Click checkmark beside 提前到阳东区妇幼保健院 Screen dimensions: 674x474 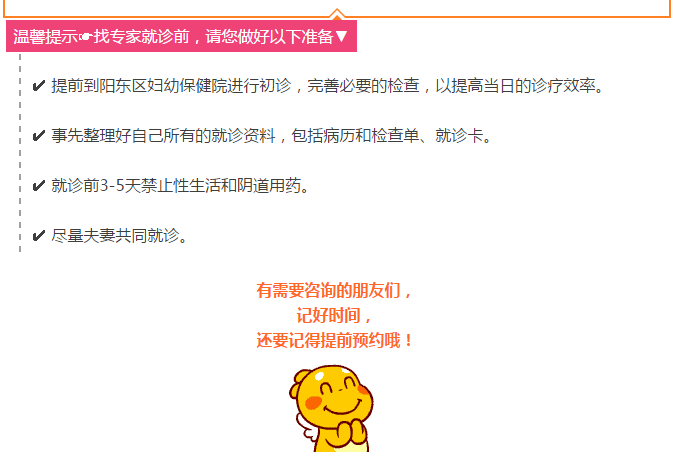(39, 86)
